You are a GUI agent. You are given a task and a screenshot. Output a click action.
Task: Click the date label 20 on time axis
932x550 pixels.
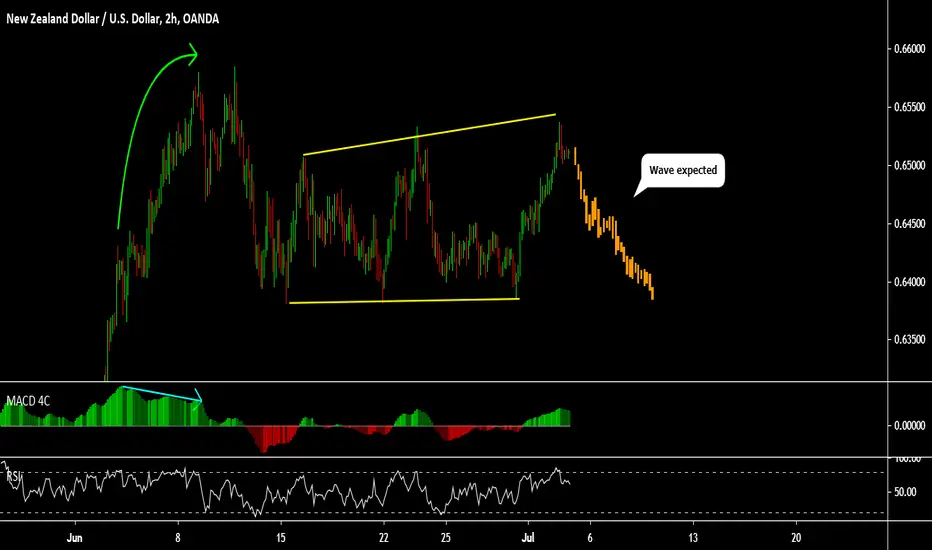click(x=796, y=538)
